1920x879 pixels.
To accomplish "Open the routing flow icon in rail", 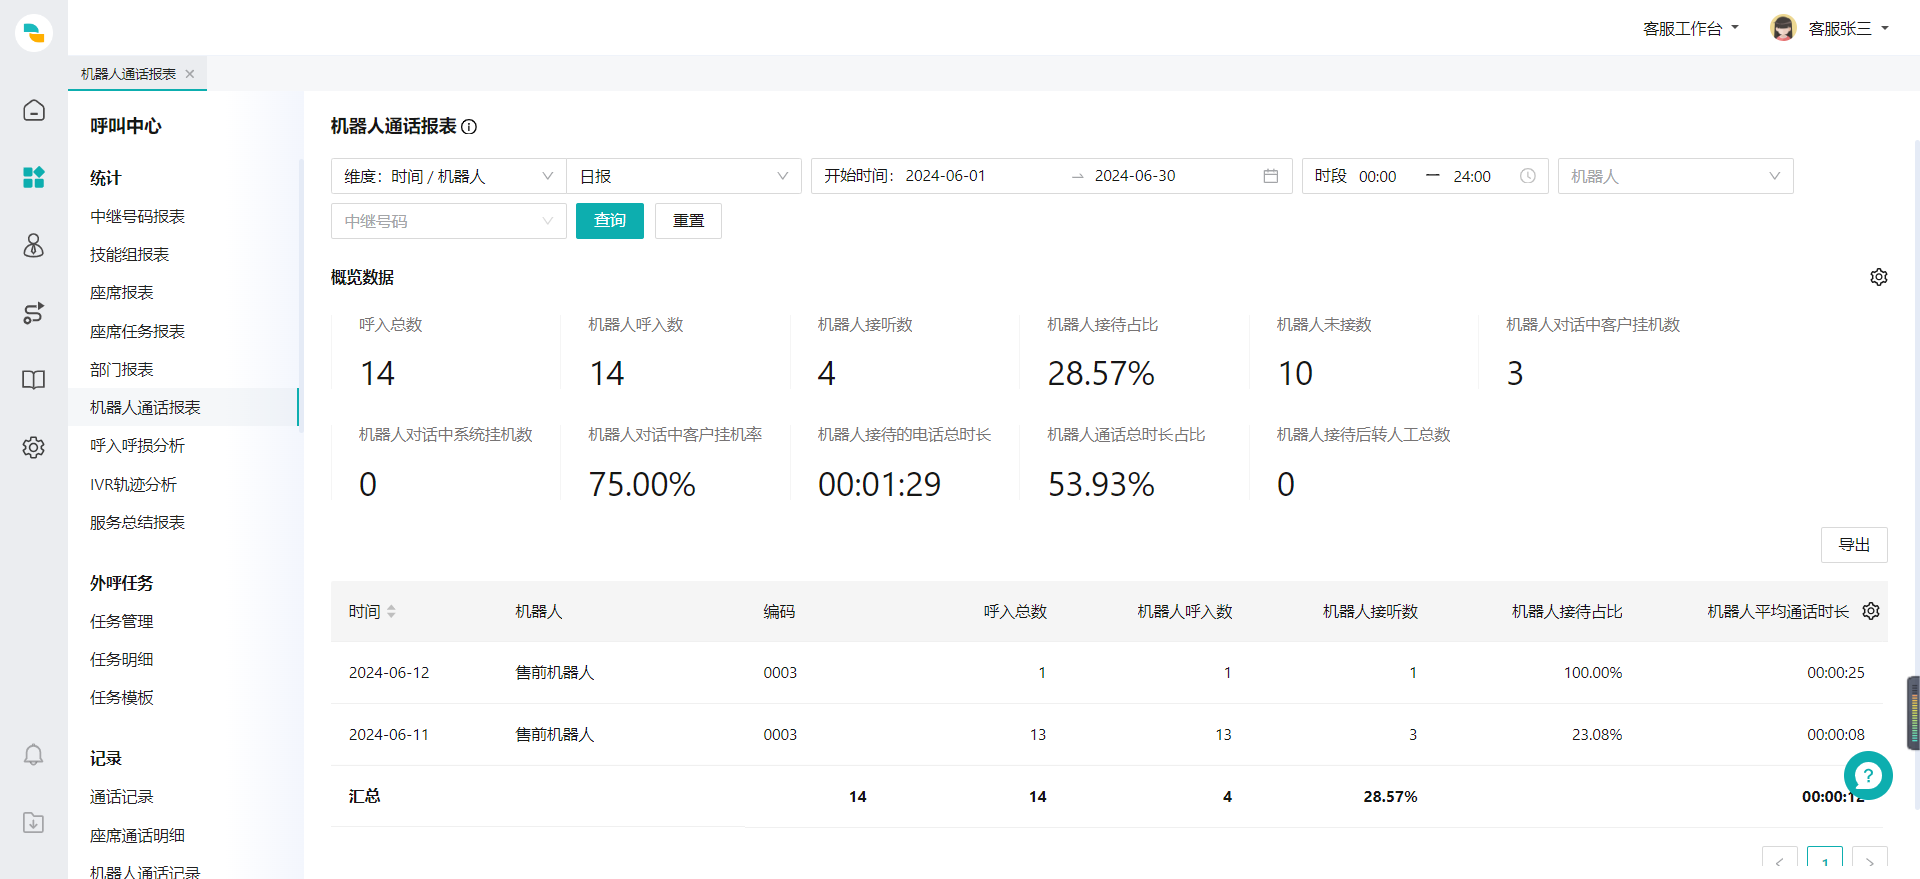I will tap(34, 313).
